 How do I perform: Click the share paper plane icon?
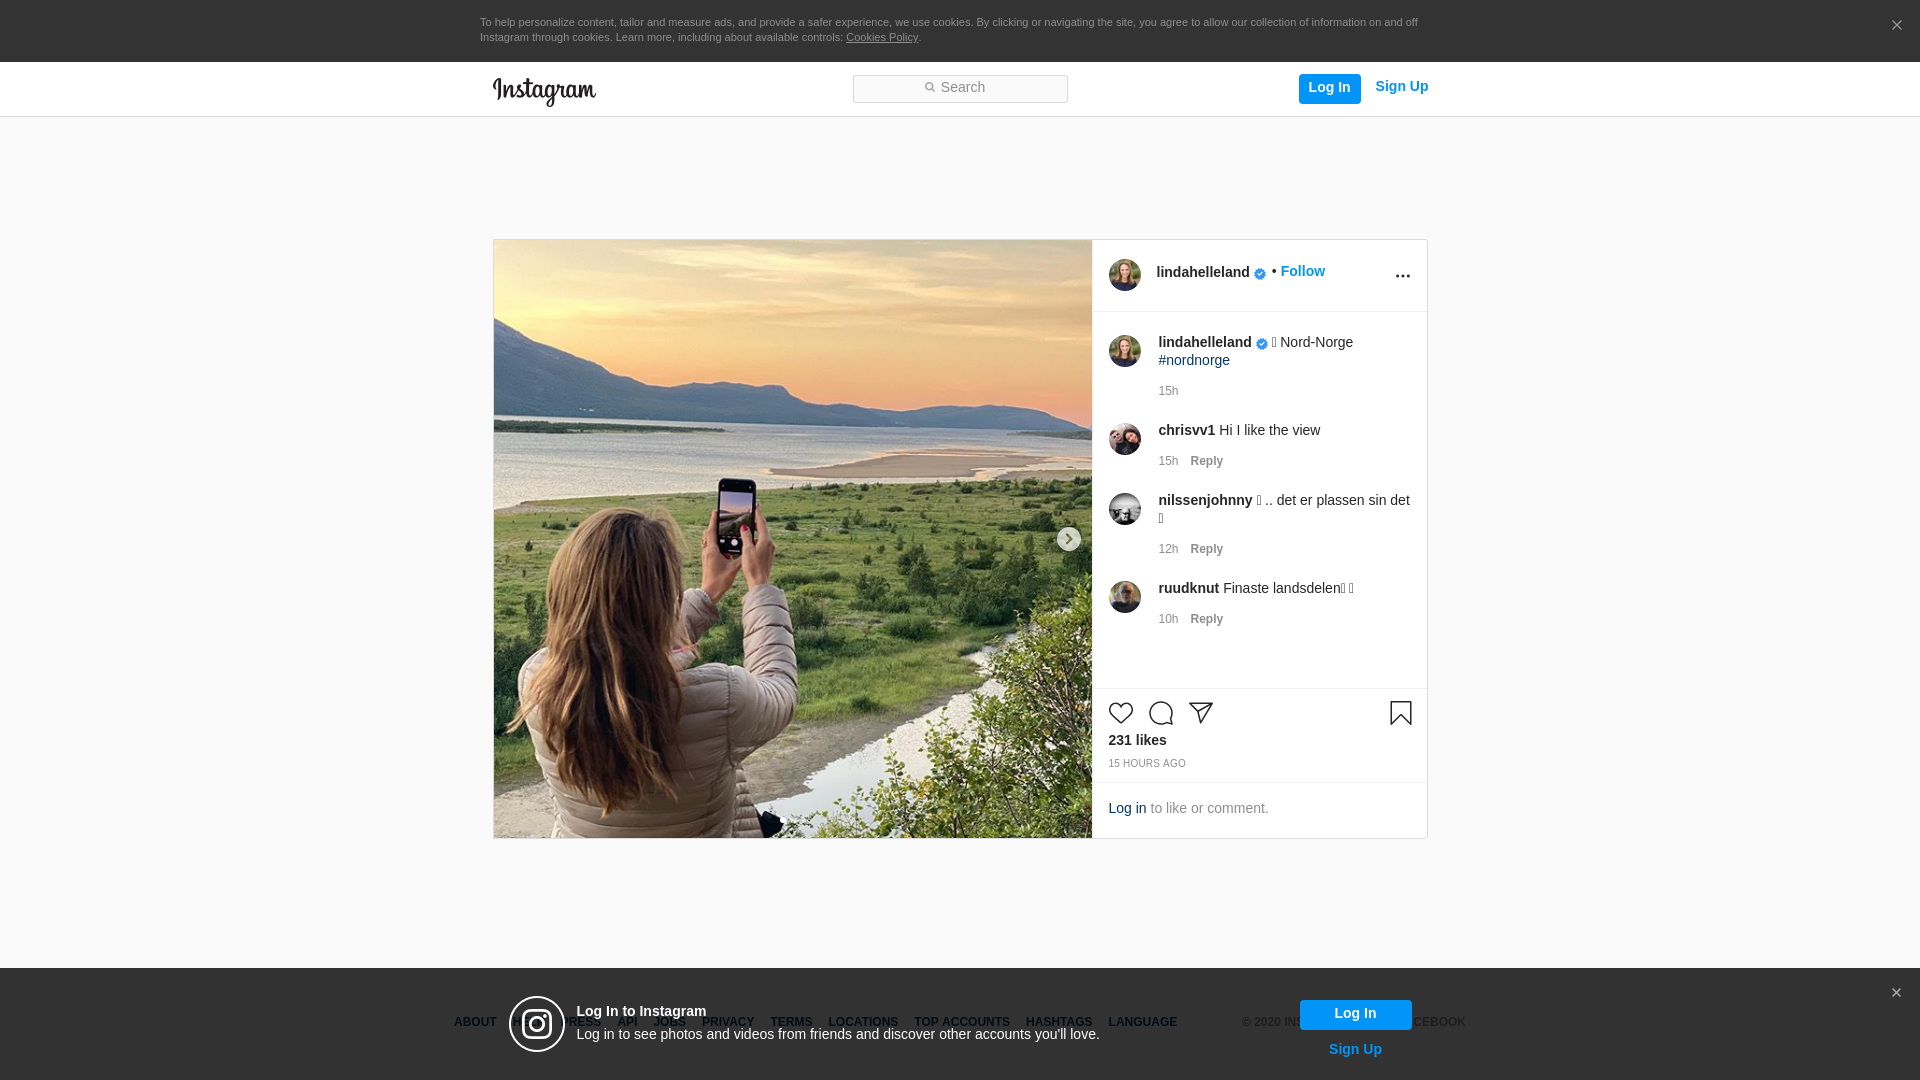pyautogui.click(x=1200, y=713)
